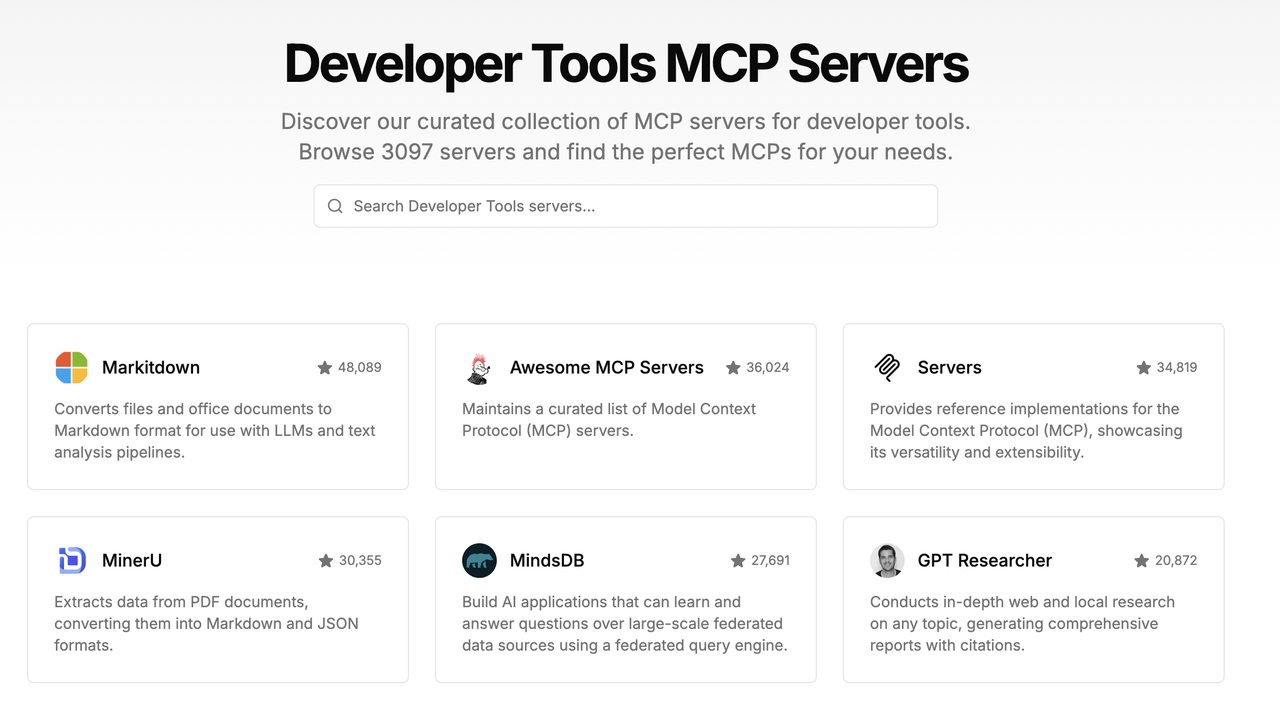
Task: Click the star icon beside 36,024
Action: pyautogui.click(x=733, y=368)
